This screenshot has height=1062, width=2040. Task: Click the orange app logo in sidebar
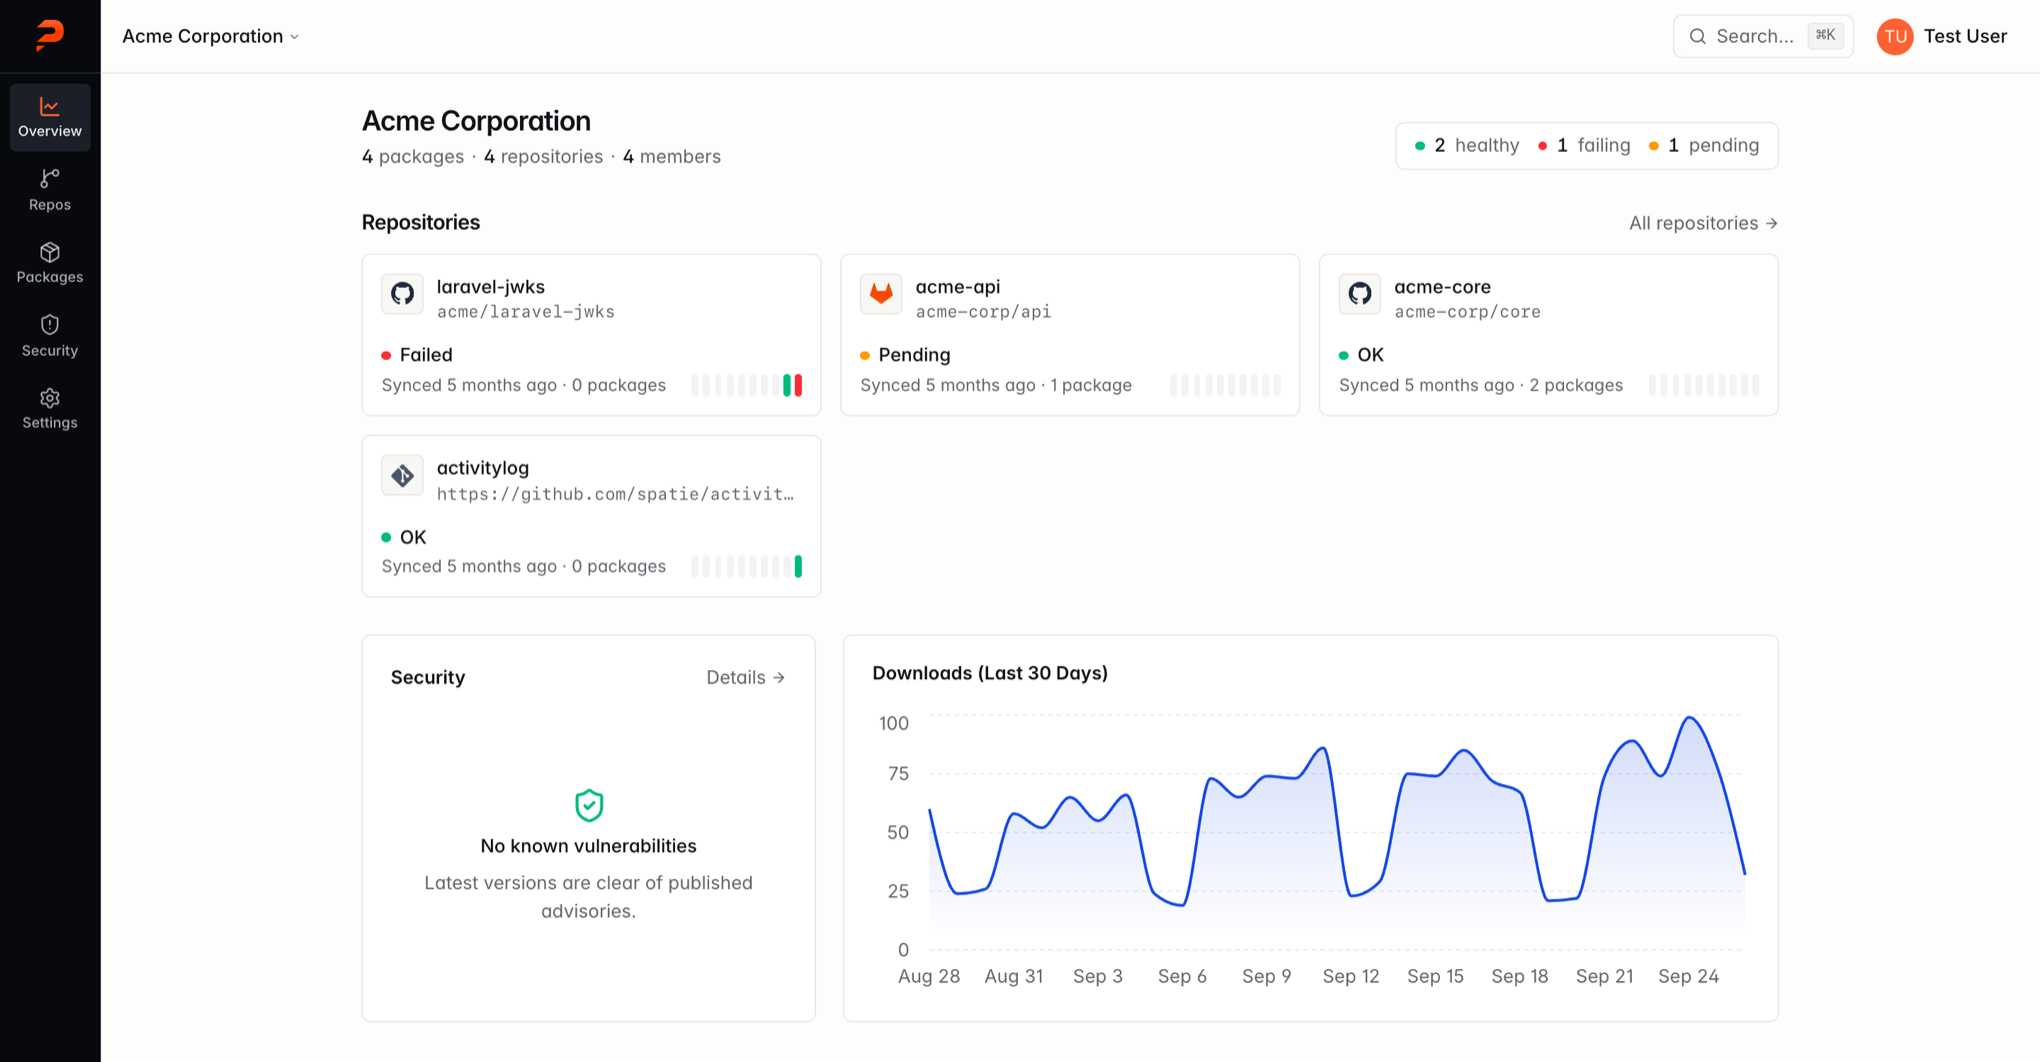tap(50, 35)
